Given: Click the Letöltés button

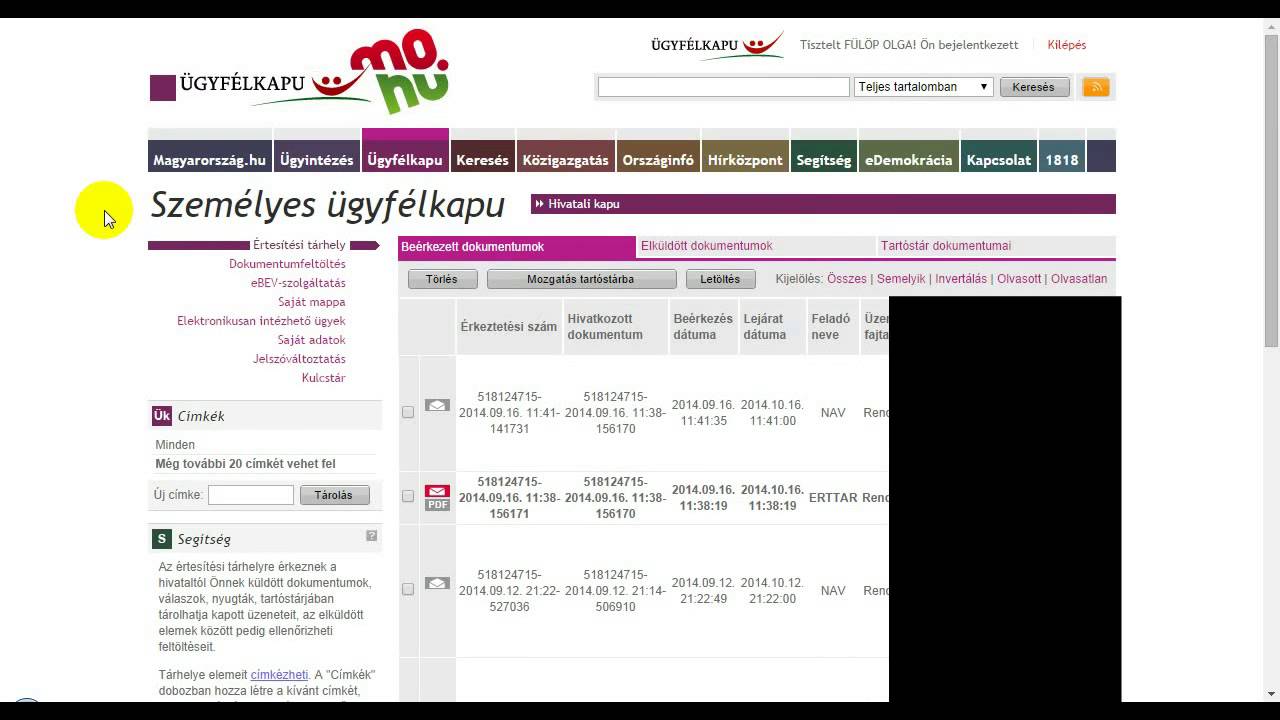Looking at the screenshot, I should pyautogui.click(x=720, y=279).
